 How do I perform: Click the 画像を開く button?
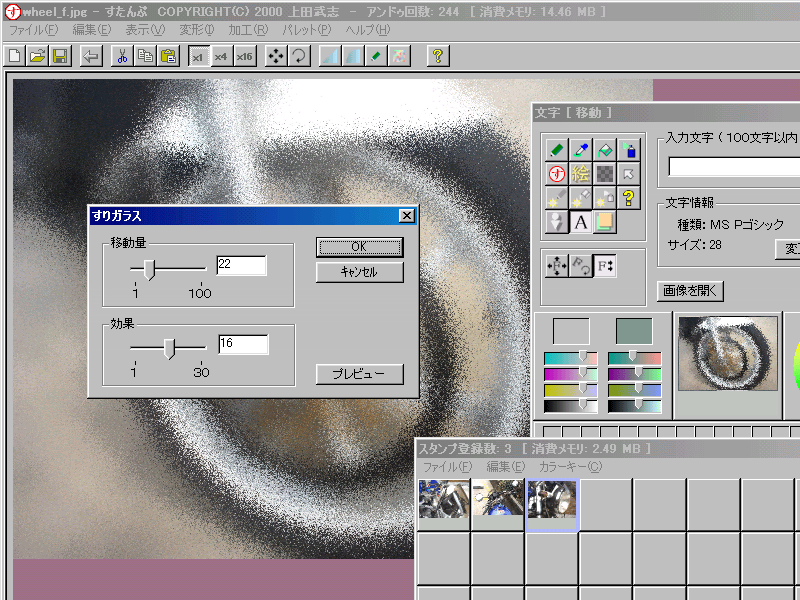point(690,291)
